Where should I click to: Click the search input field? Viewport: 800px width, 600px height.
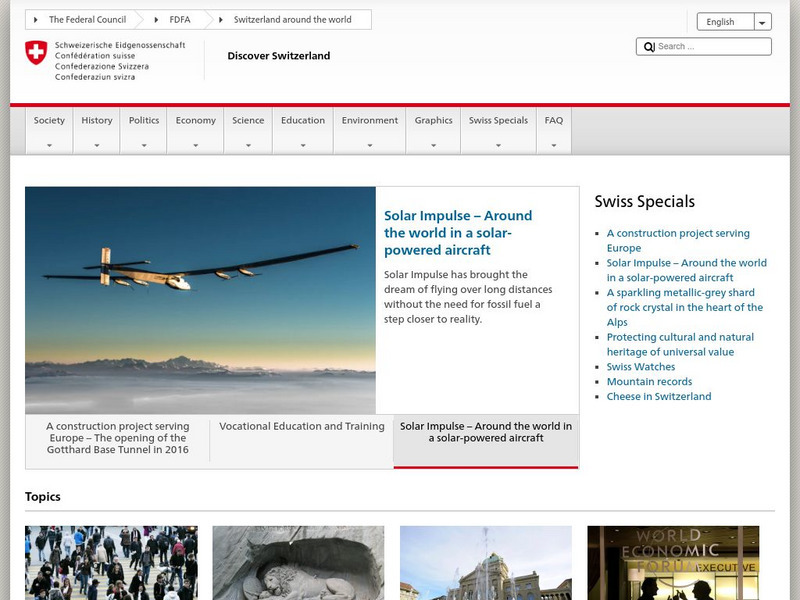pos(704,46)
